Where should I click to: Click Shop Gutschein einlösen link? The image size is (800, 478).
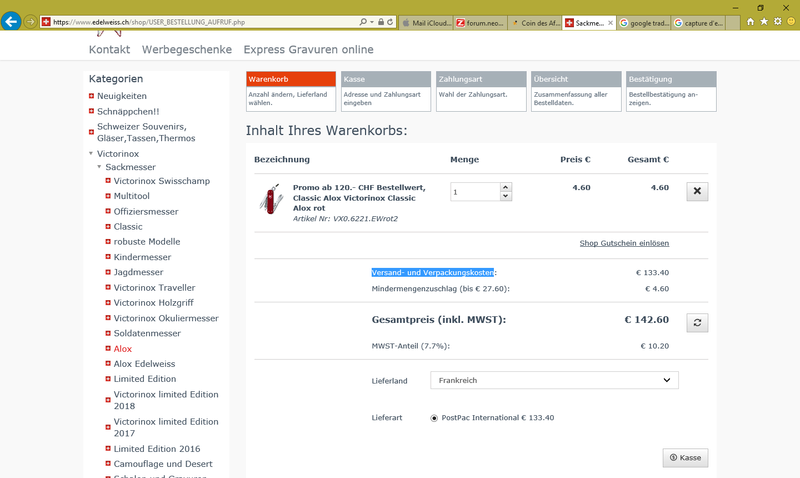[x=624, y=243]
